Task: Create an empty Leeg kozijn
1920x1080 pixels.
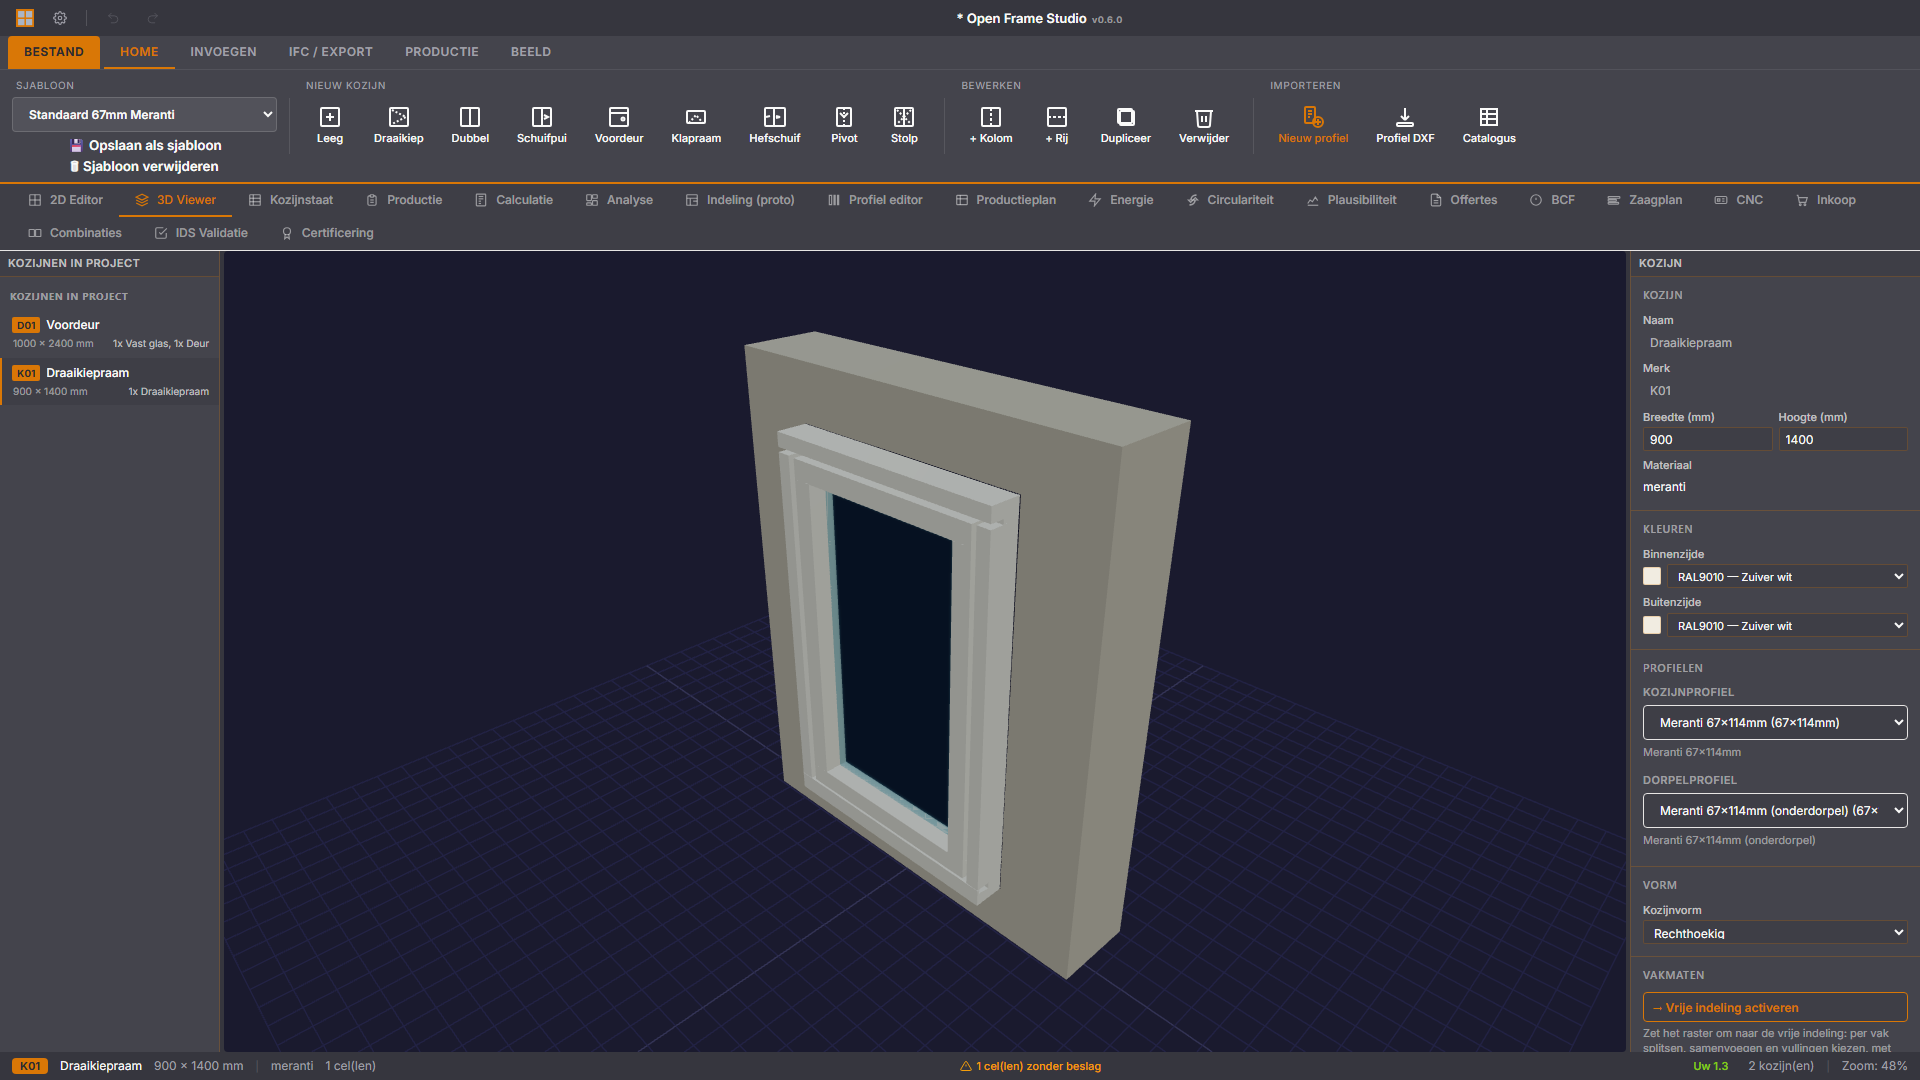Action: 329,126
